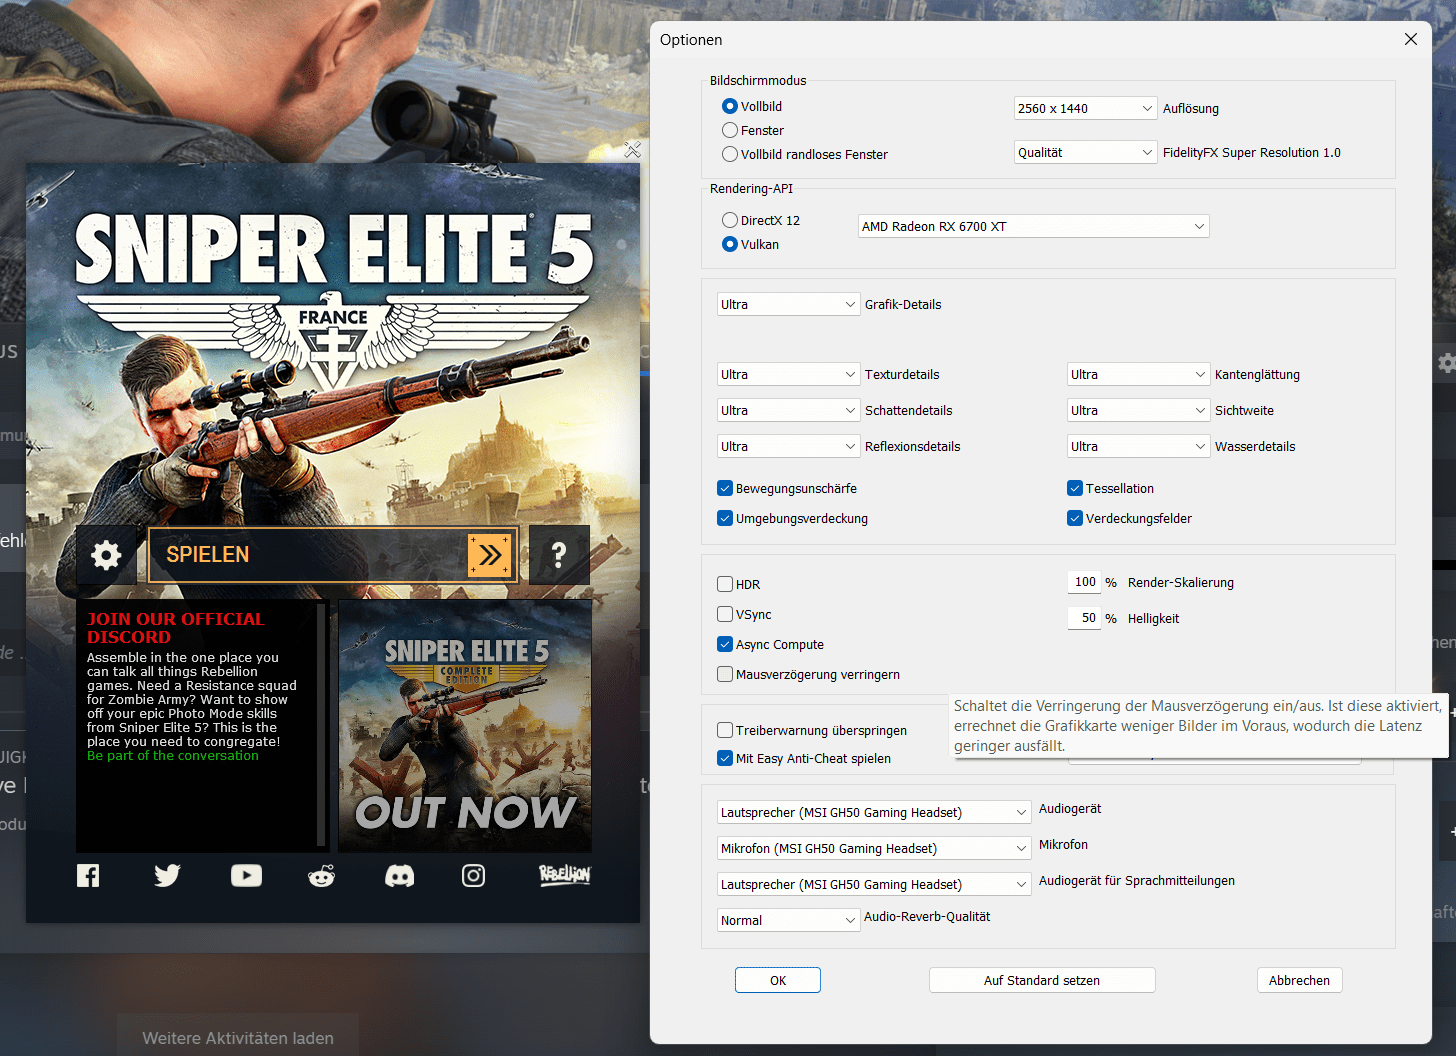The height and width of the screenshot is (1056, 1456).
Task: Click Weitere Aktivitäten laden button
Action: pyautogui.click(x=238, y=1038)
